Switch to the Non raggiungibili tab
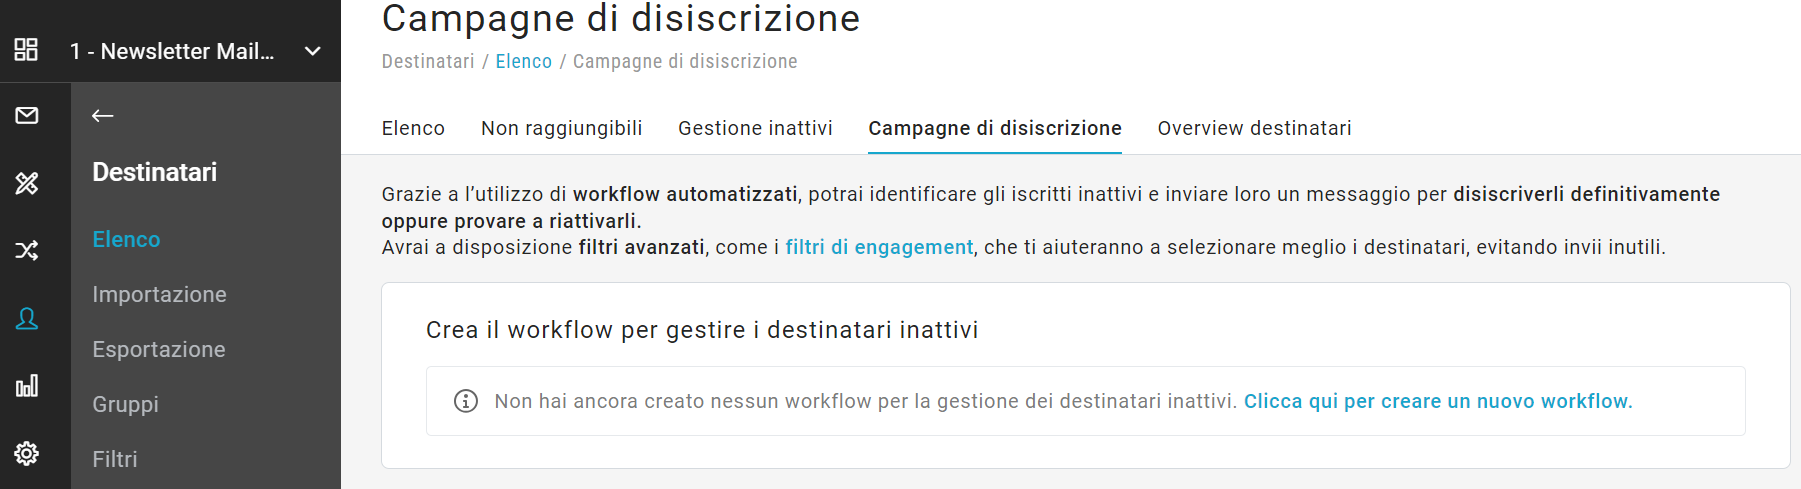 point(562,128)
